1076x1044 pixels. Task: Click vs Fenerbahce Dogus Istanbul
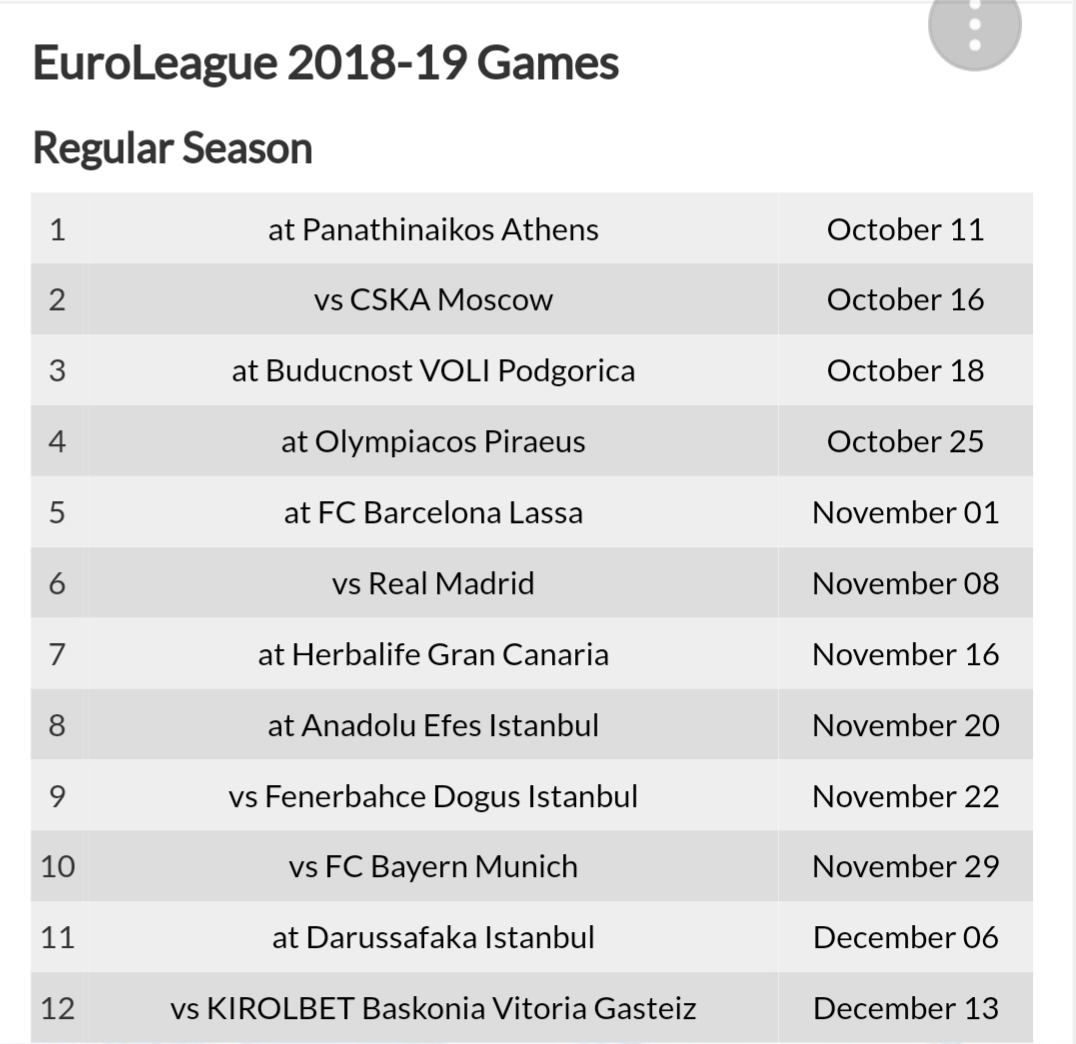click(x=433, y=796)
